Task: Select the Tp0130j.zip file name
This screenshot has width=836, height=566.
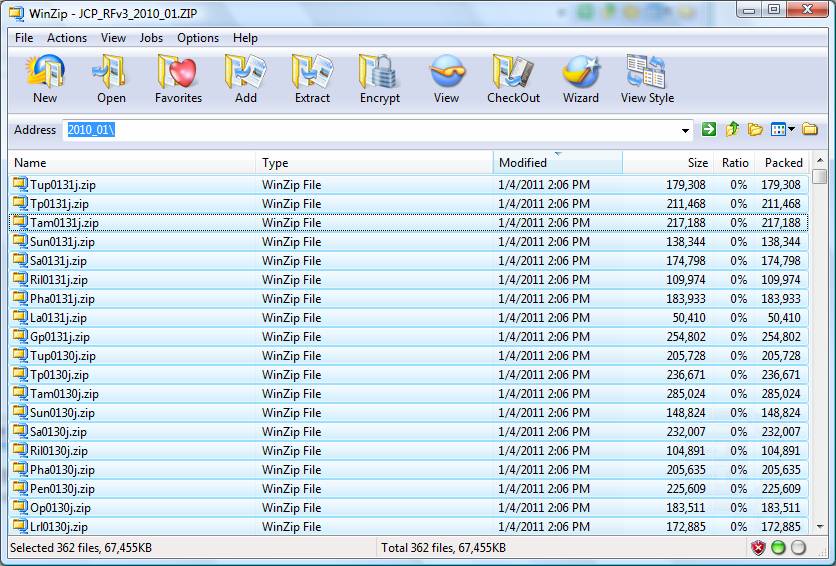Action: [59, 375]
